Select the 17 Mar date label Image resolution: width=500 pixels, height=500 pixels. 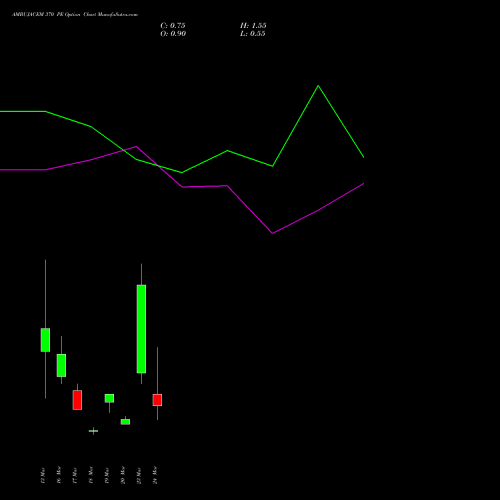(x=75, y=475)
